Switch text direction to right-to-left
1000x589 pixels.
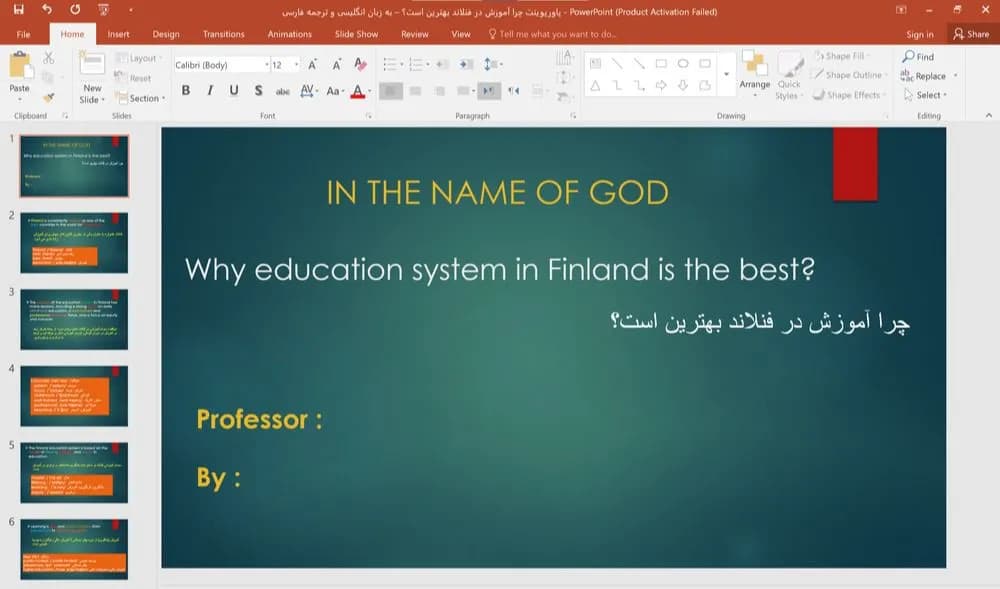513,91
